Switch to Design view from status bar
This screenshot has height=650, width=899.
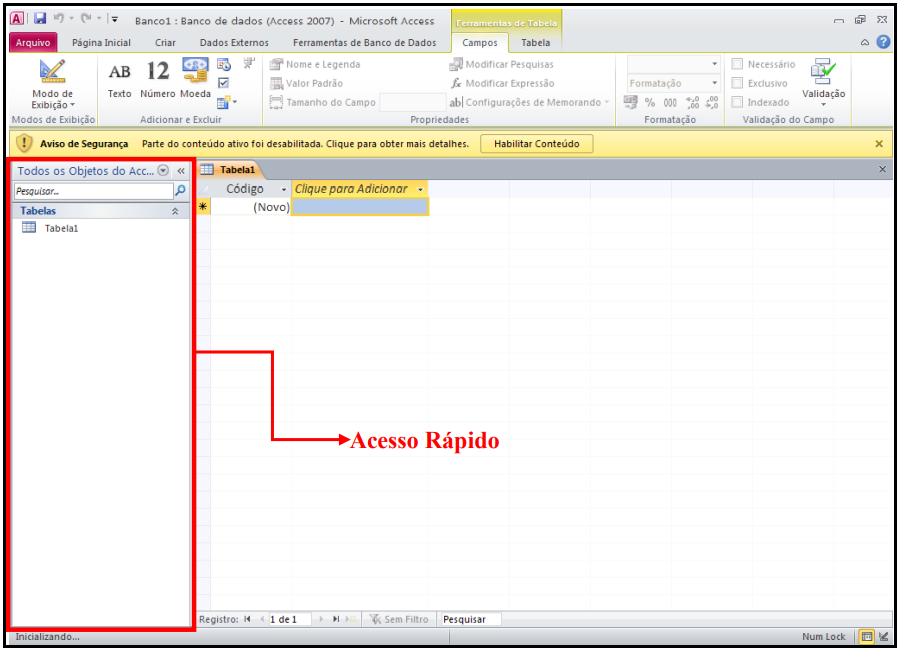(883, 637)
